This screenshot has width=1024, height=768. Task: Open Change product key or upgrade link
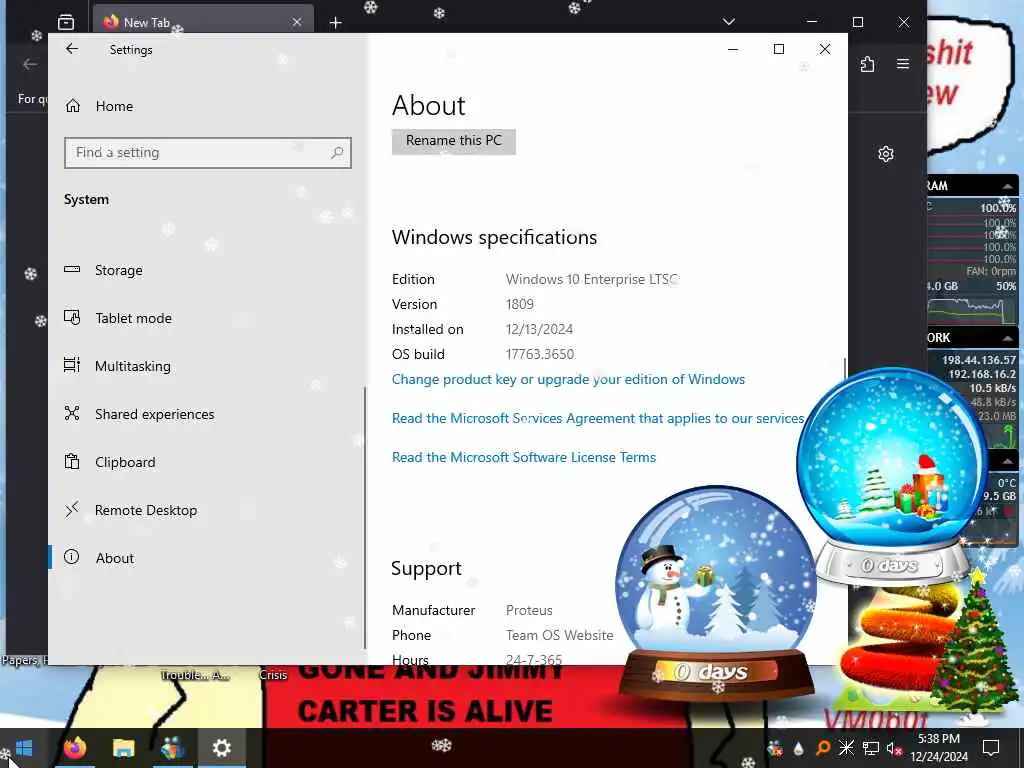[568, 379]
